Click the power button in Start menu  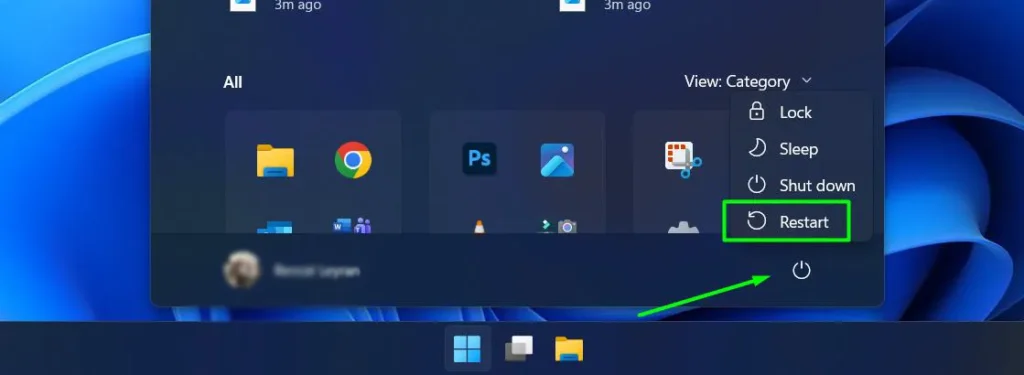coord(801,270)
